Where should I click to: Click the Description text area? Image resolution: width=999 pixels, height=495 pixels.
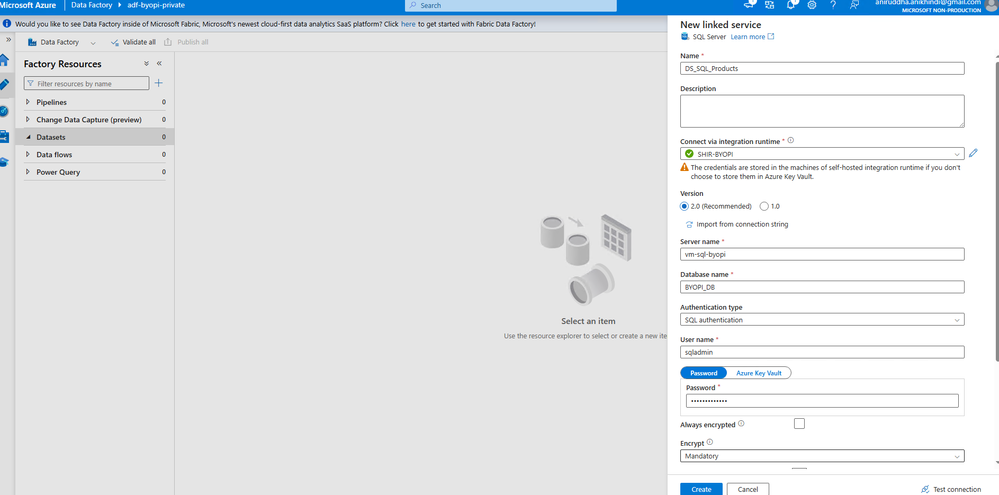[x=822, y=111]
